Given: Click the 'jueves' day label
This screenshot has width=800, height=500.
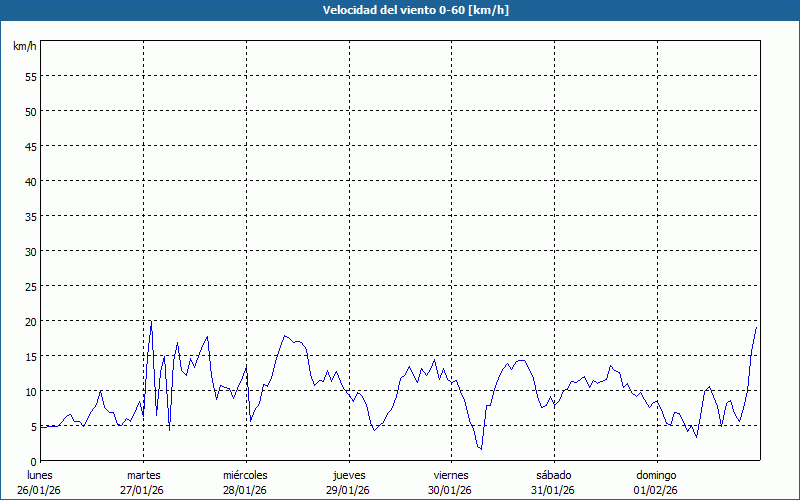Looking at the screenshot, I should tap(348, 475).
